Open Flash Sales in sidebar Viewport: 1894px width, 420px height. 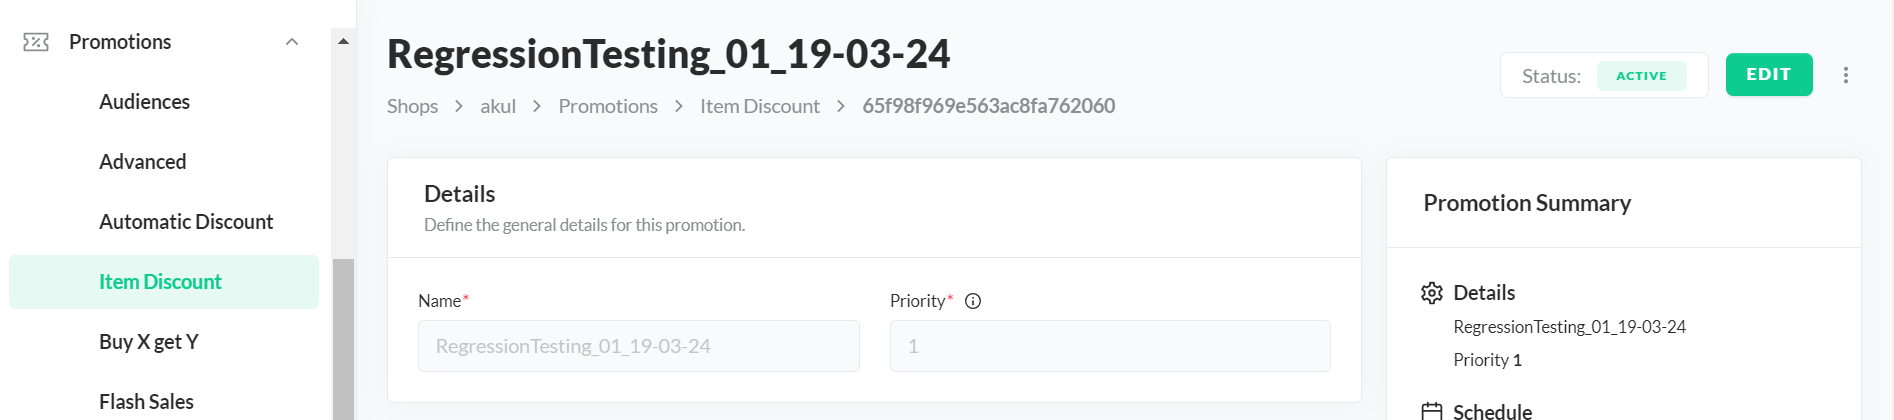[146, 402]
